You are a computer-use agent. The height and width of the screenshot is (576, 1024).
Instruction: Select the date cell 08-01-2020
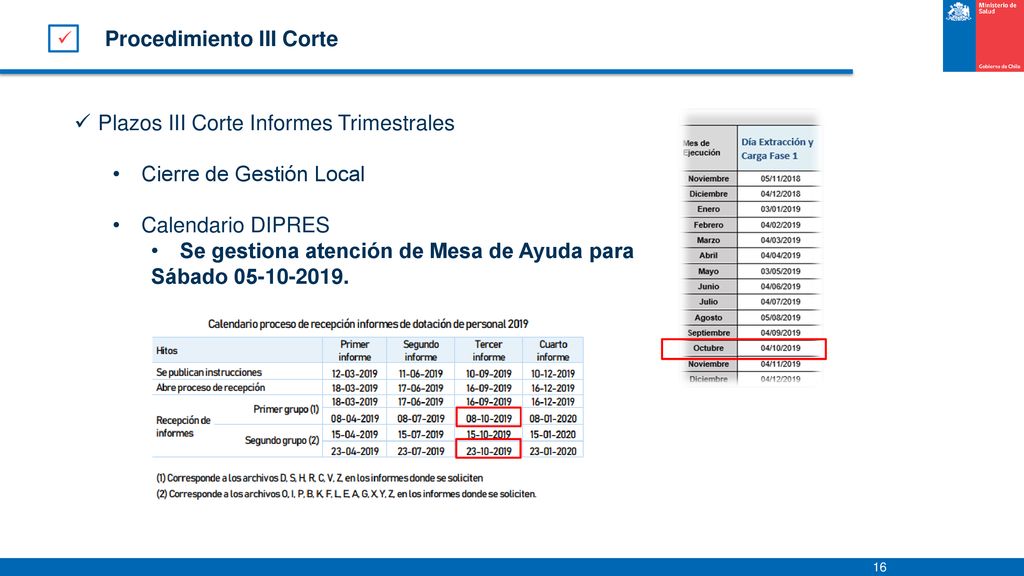coord(553,419)
